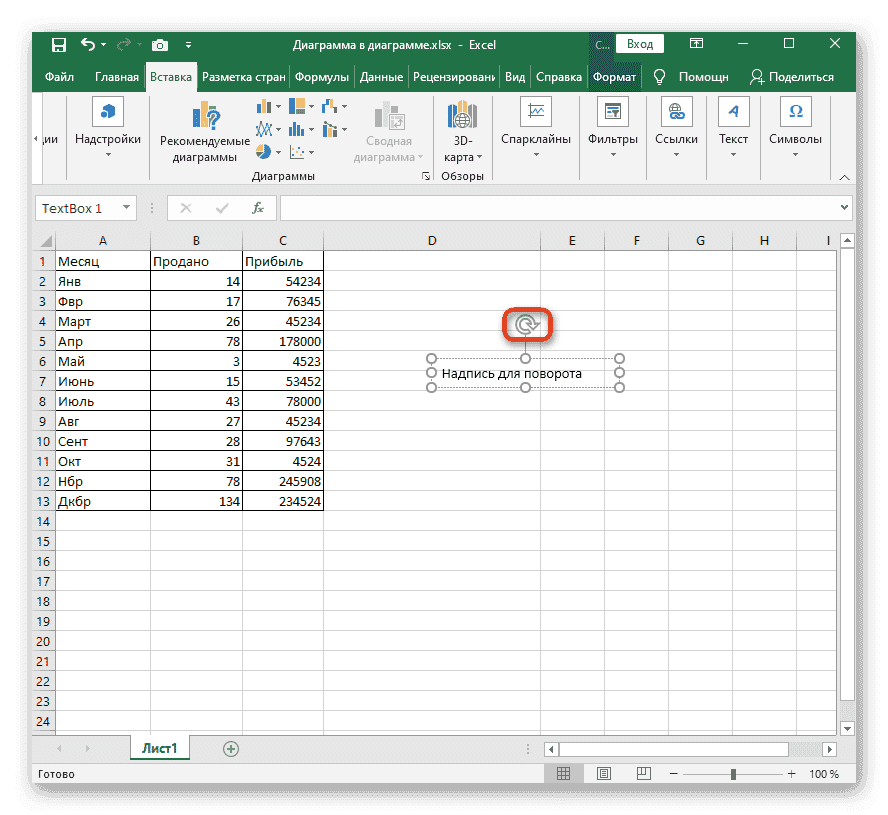Screen dimensions: 888x815
Task: Open the Диаграммы group dialog launcher
Action: click(x=426, y=174)
